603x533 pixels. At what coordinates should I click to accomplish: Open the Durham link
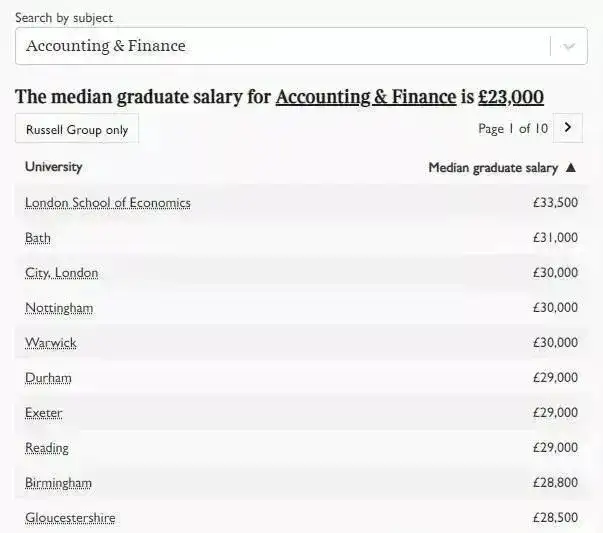(48, 378)
